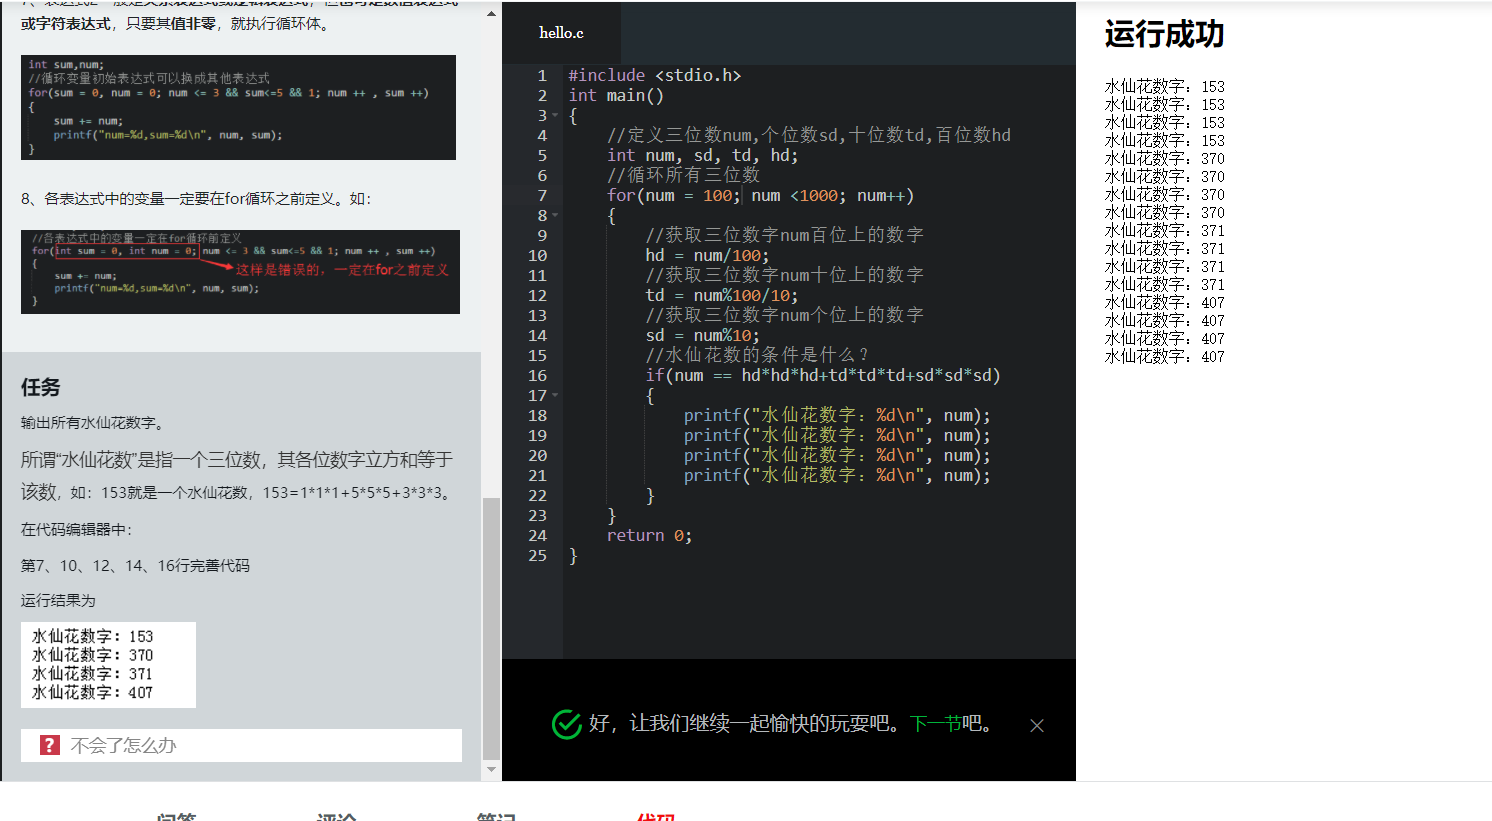Click line number 25 in the gutter
This screenshot has height=821, width=1492.
(537, 555)
